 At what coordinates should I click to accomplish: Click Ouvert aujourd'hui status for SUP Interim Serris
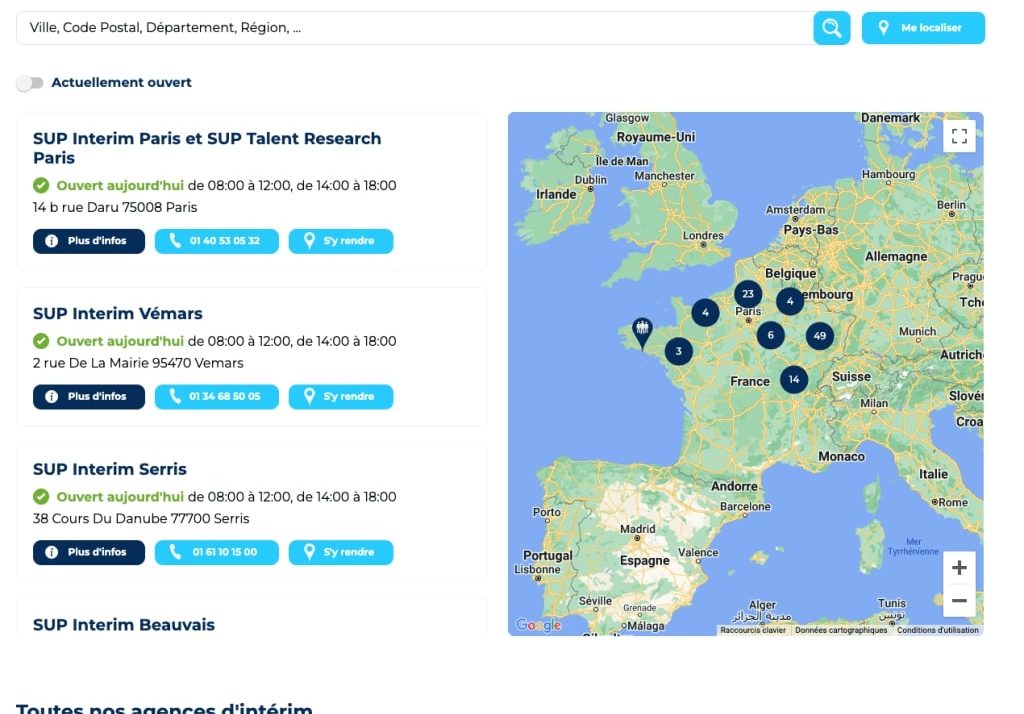[120, 497]
